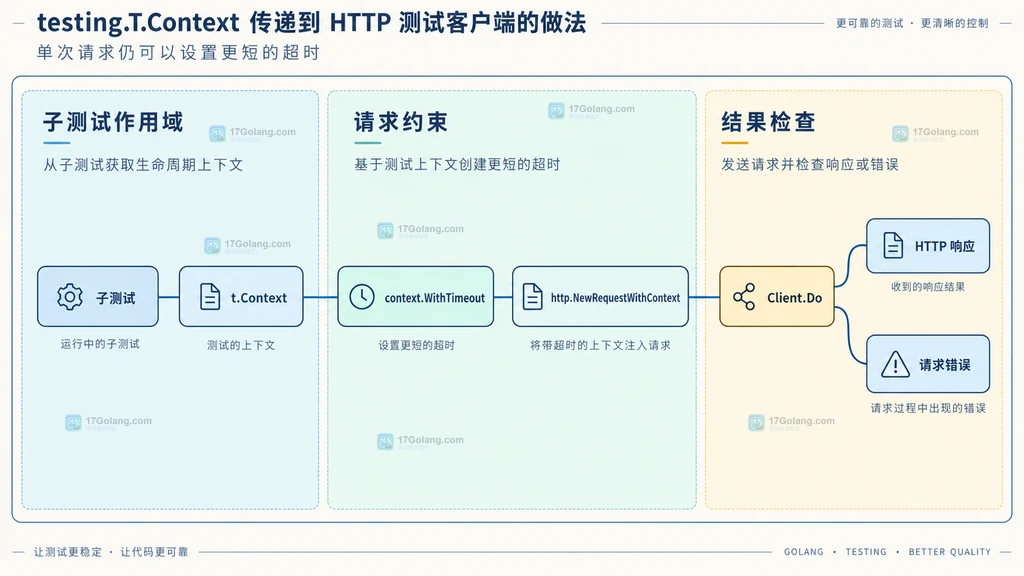1024x576 pixels.
Task: Select the t.Context node label
Action: click(x=259, y=298)
